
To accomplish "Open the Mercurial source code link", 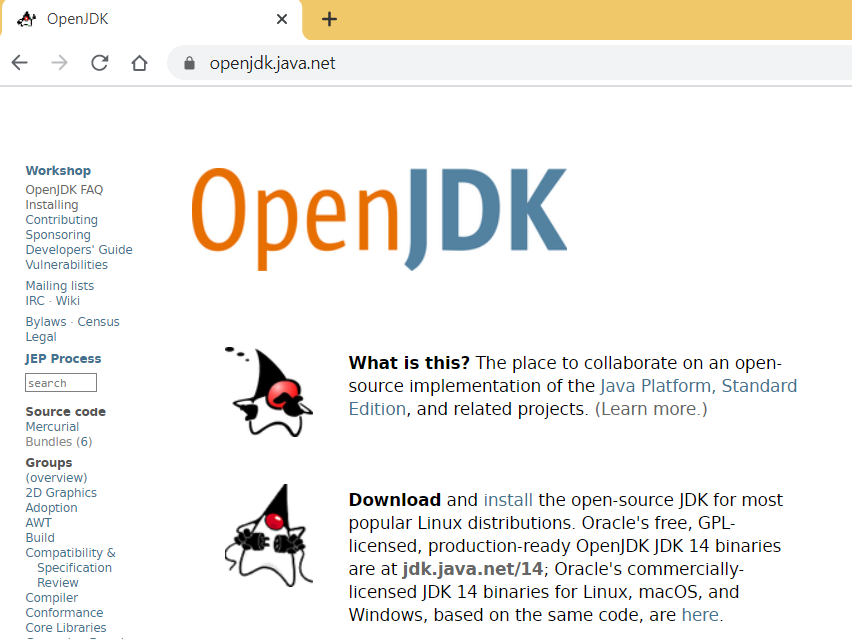I will (52, 427).
